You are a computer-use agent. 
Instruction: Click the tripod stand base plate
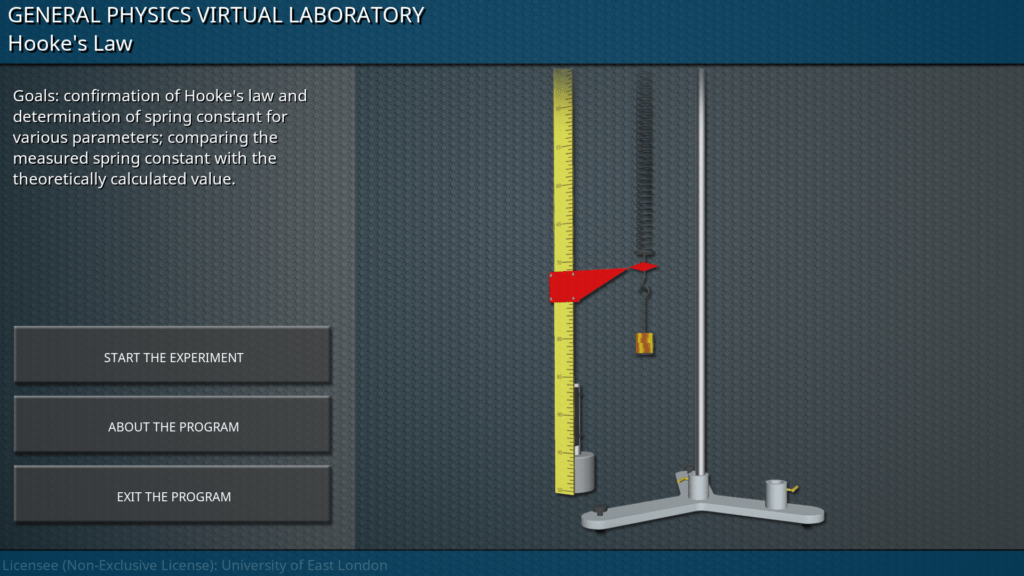click(x=700, y=510)
